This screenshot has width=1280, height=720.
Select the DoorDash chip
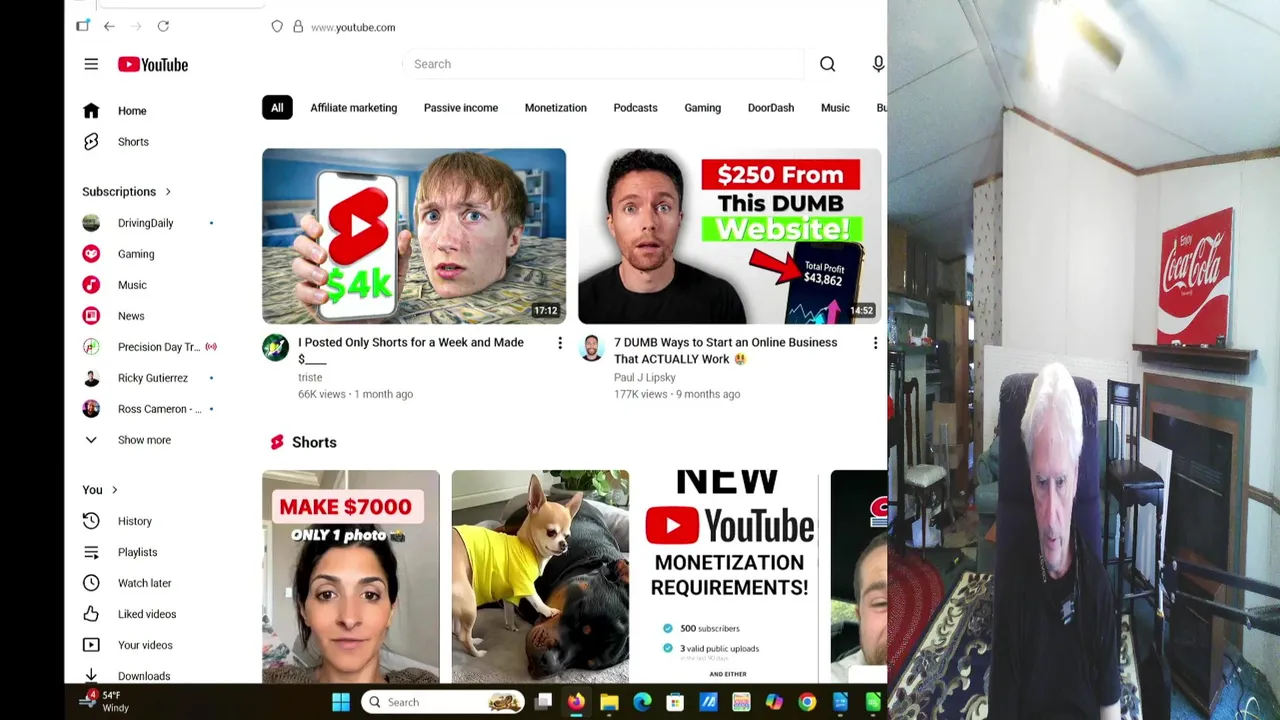click(771, 108)
